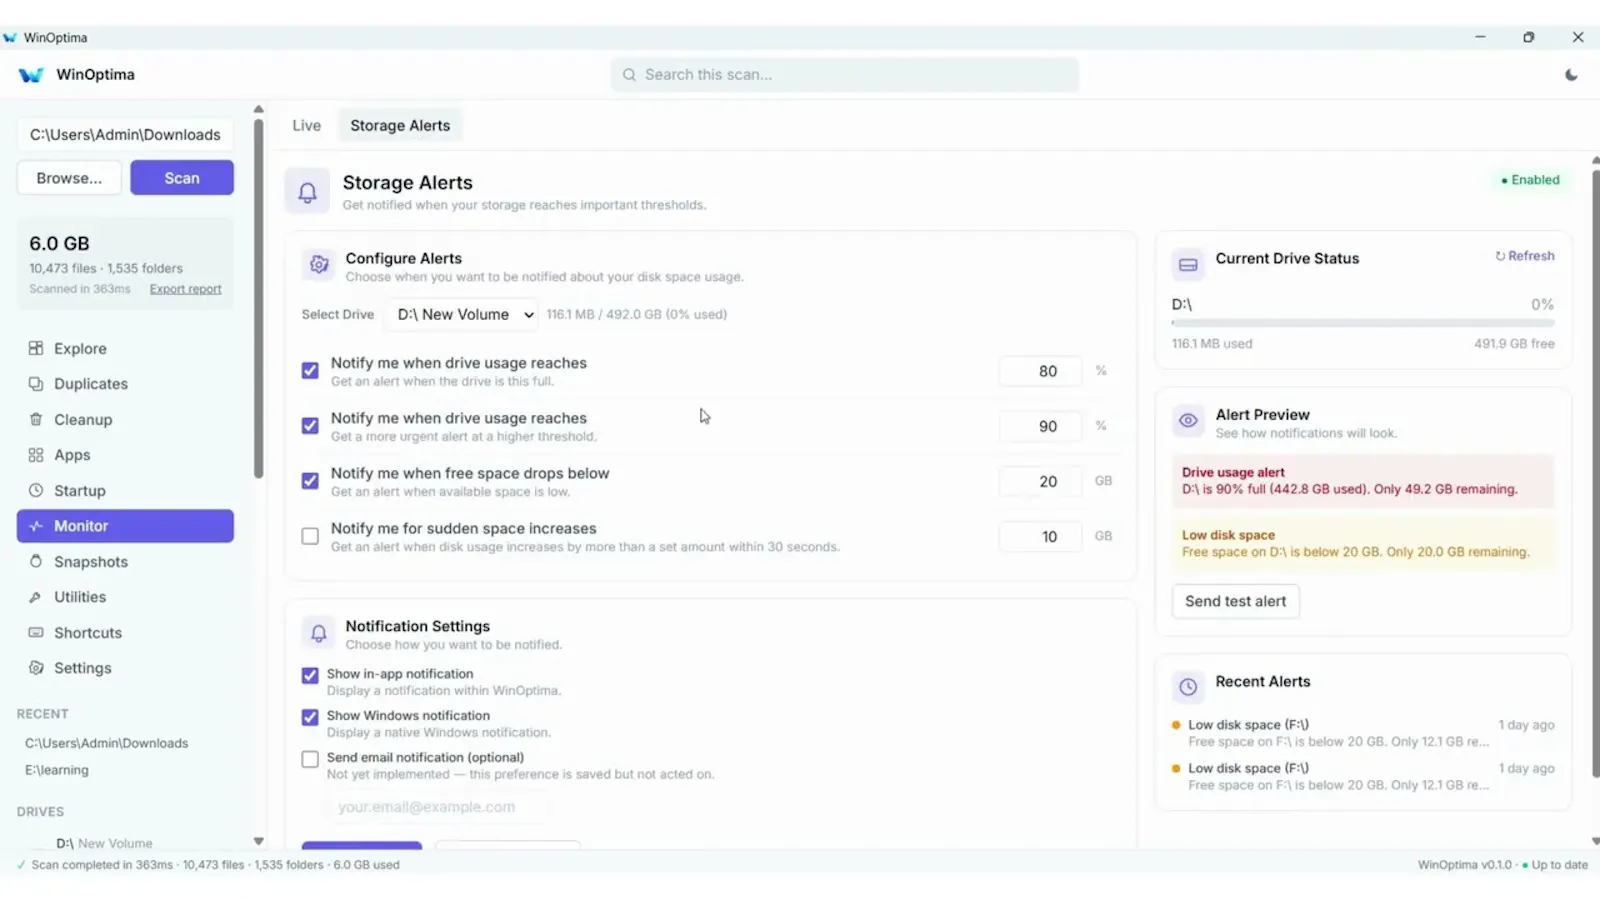Click the Utilities wrench icon
Viewport: 1600px width, 900px height.
36,597
